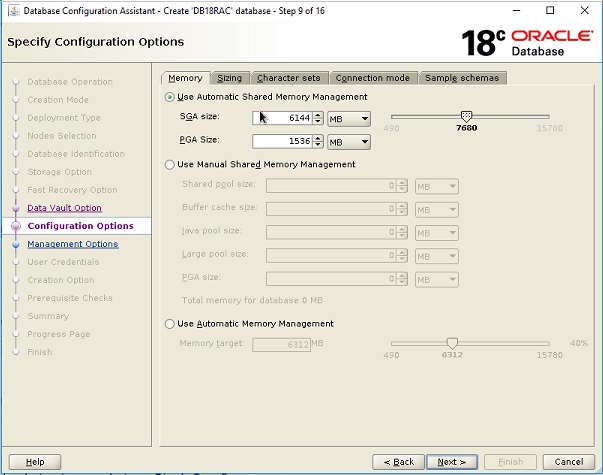Open the Data Vault Option step link
This screenshot has height=475, width=603.
(x=65, y=208)
